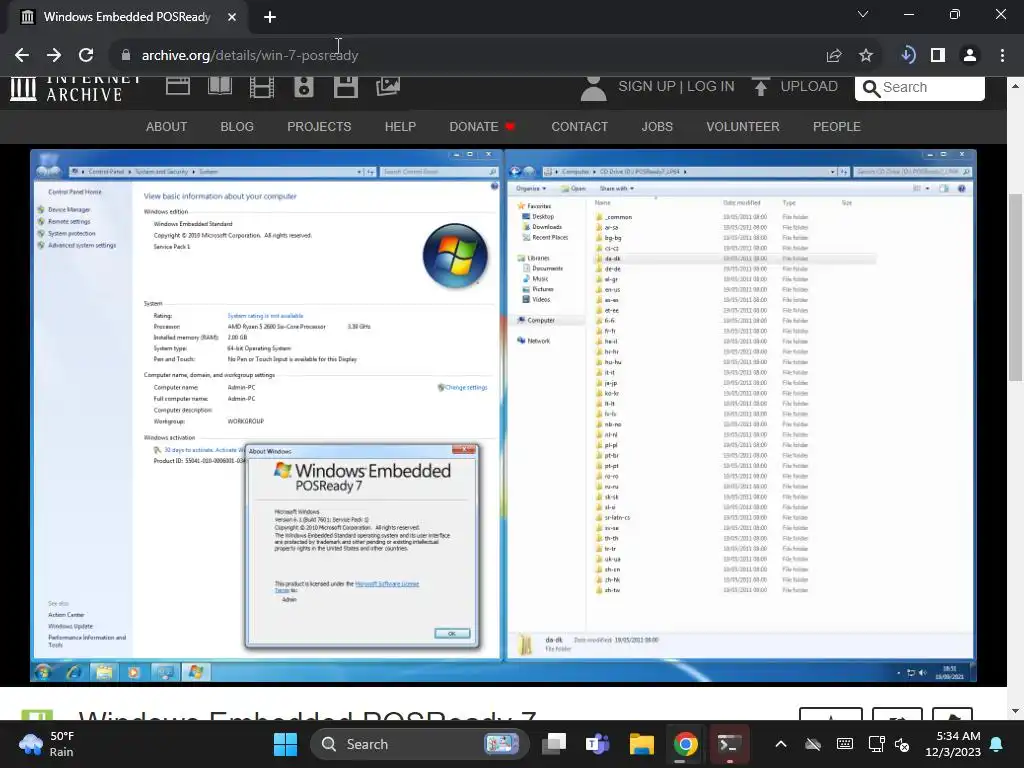Open the Images icon in Archive header

point(388,86)
